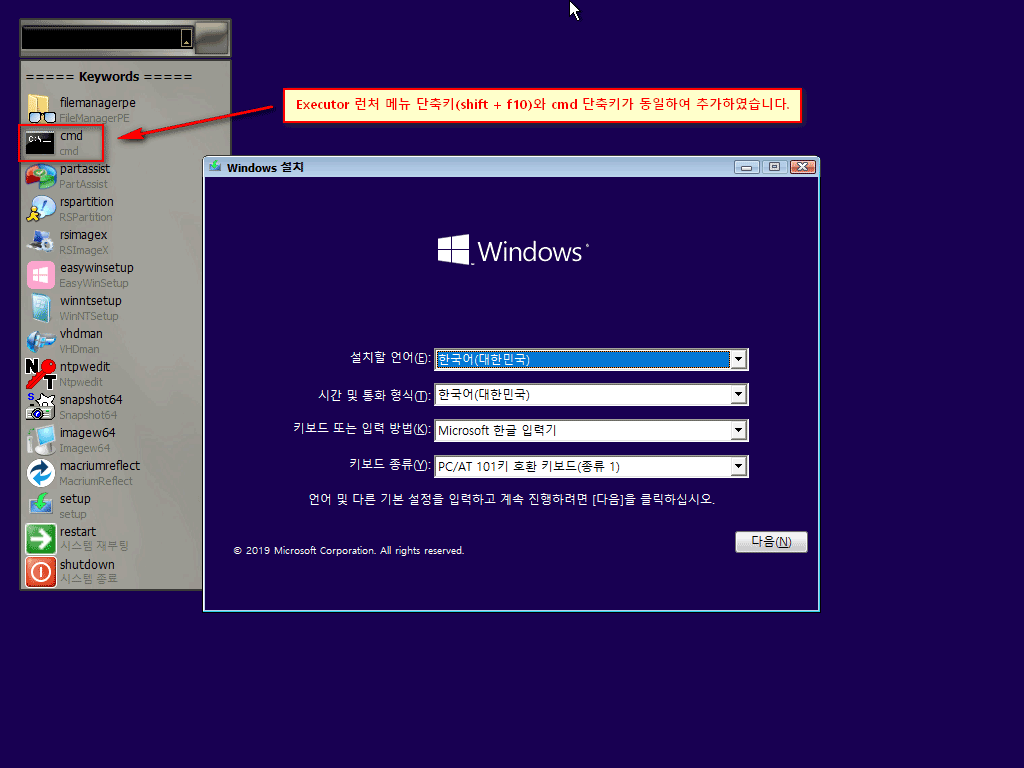The height and width of the screenshot is (768, 1024).
Task: Open the pink easywinsetup icon
Action: click(40, 275)
